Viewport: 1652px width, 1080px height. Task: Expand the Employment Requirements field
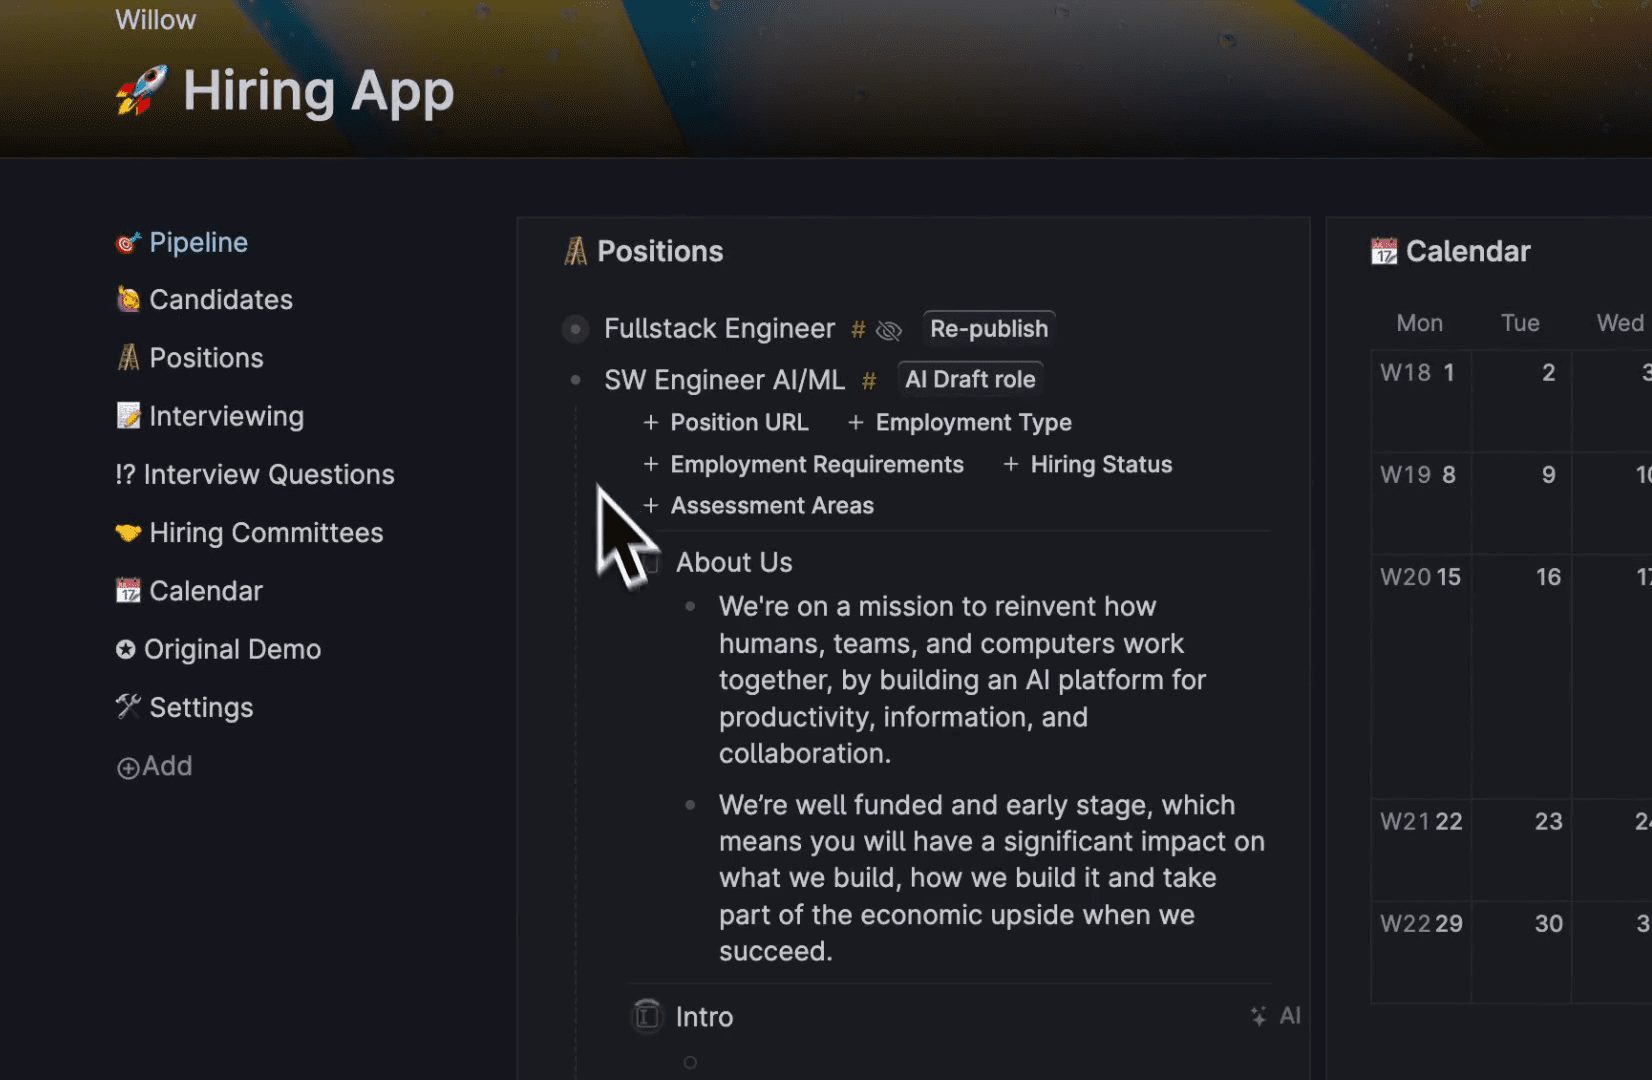[804, 465]
